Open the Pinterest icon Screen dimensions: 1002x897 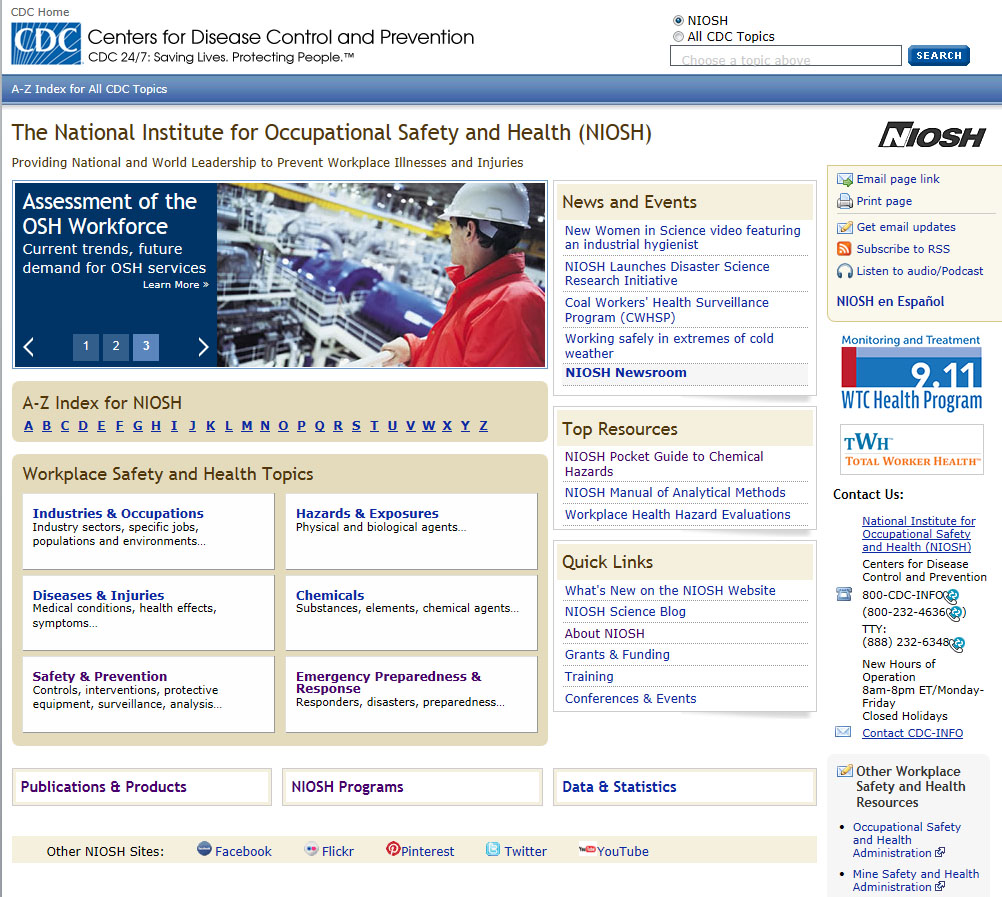(x=392, y=848)
